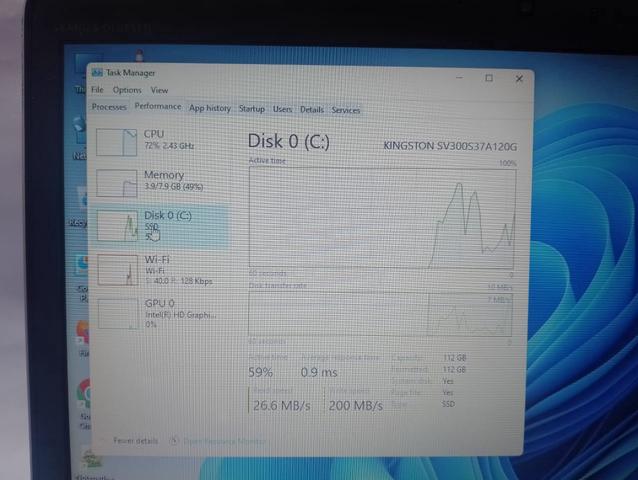Click the Memory mini graph thumbnail
The width and height of the screenshot is (638, 480).
(117, 183)
